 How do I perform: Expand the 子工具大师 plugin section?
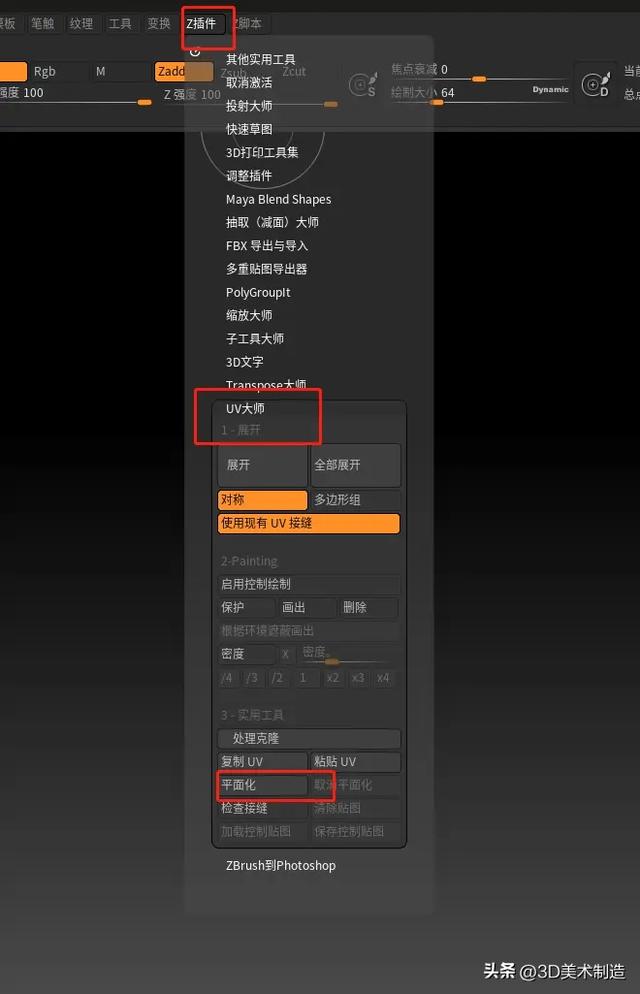(x=255, y=339)
